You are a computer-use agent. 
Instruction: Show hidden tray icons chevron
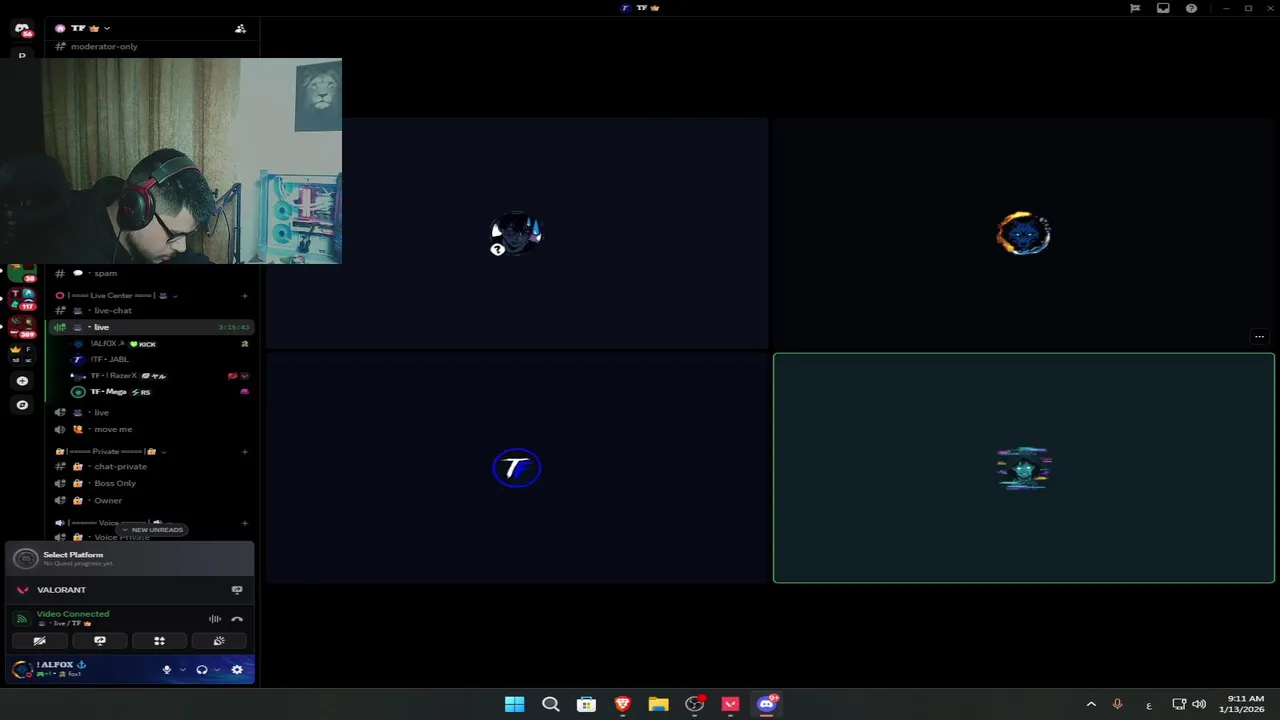pyautogui.click(x=1091, y=704)
